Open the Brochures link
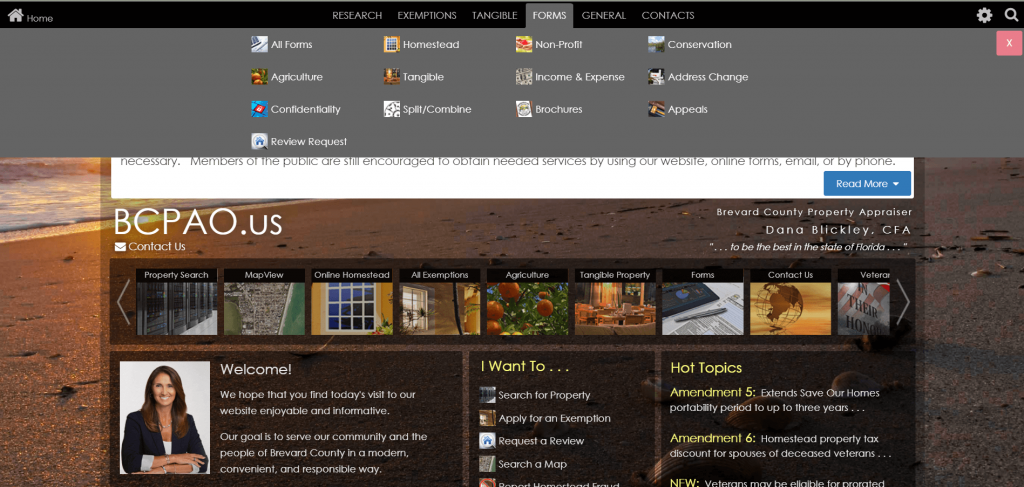The height and width of the screenshot is (487, 1024). (558, 109)
